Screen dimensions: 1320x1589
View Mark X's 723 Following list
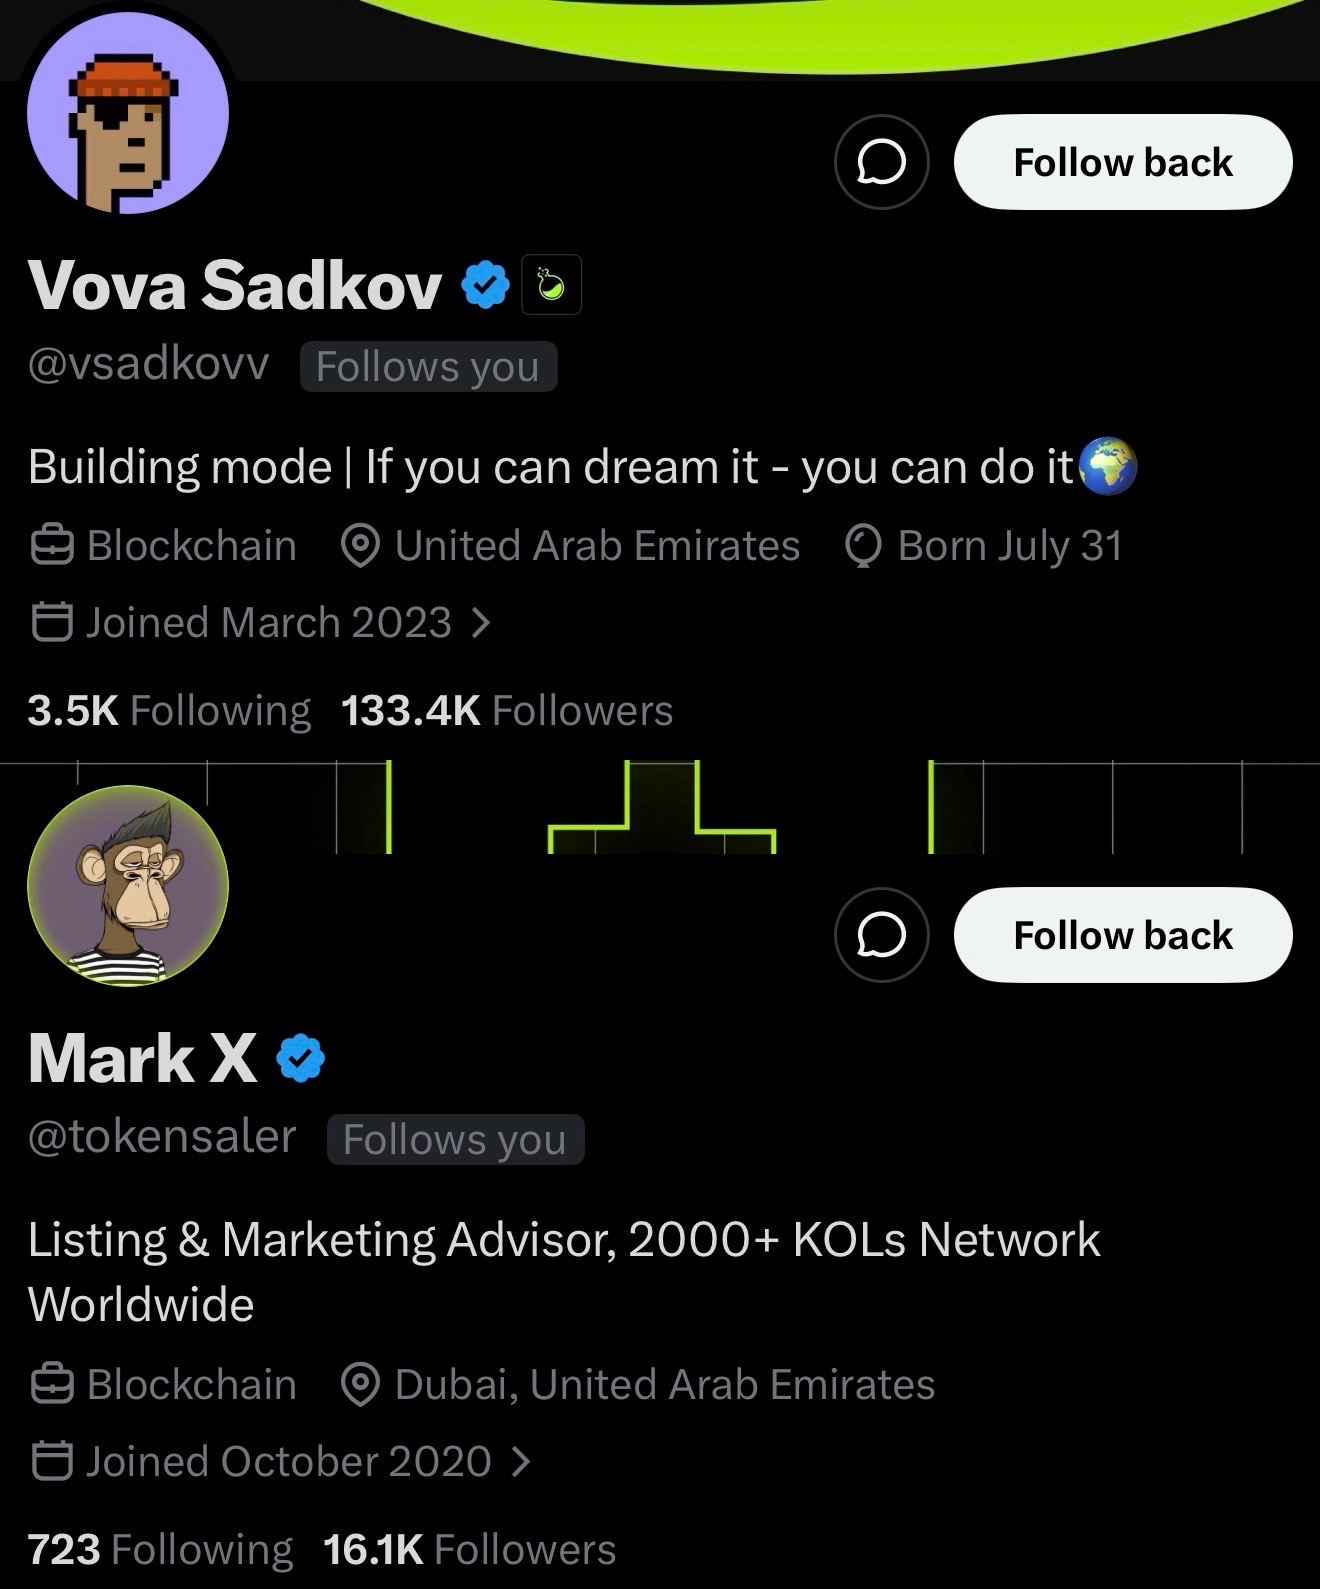pyautogui.click(x=160, y=1549)
